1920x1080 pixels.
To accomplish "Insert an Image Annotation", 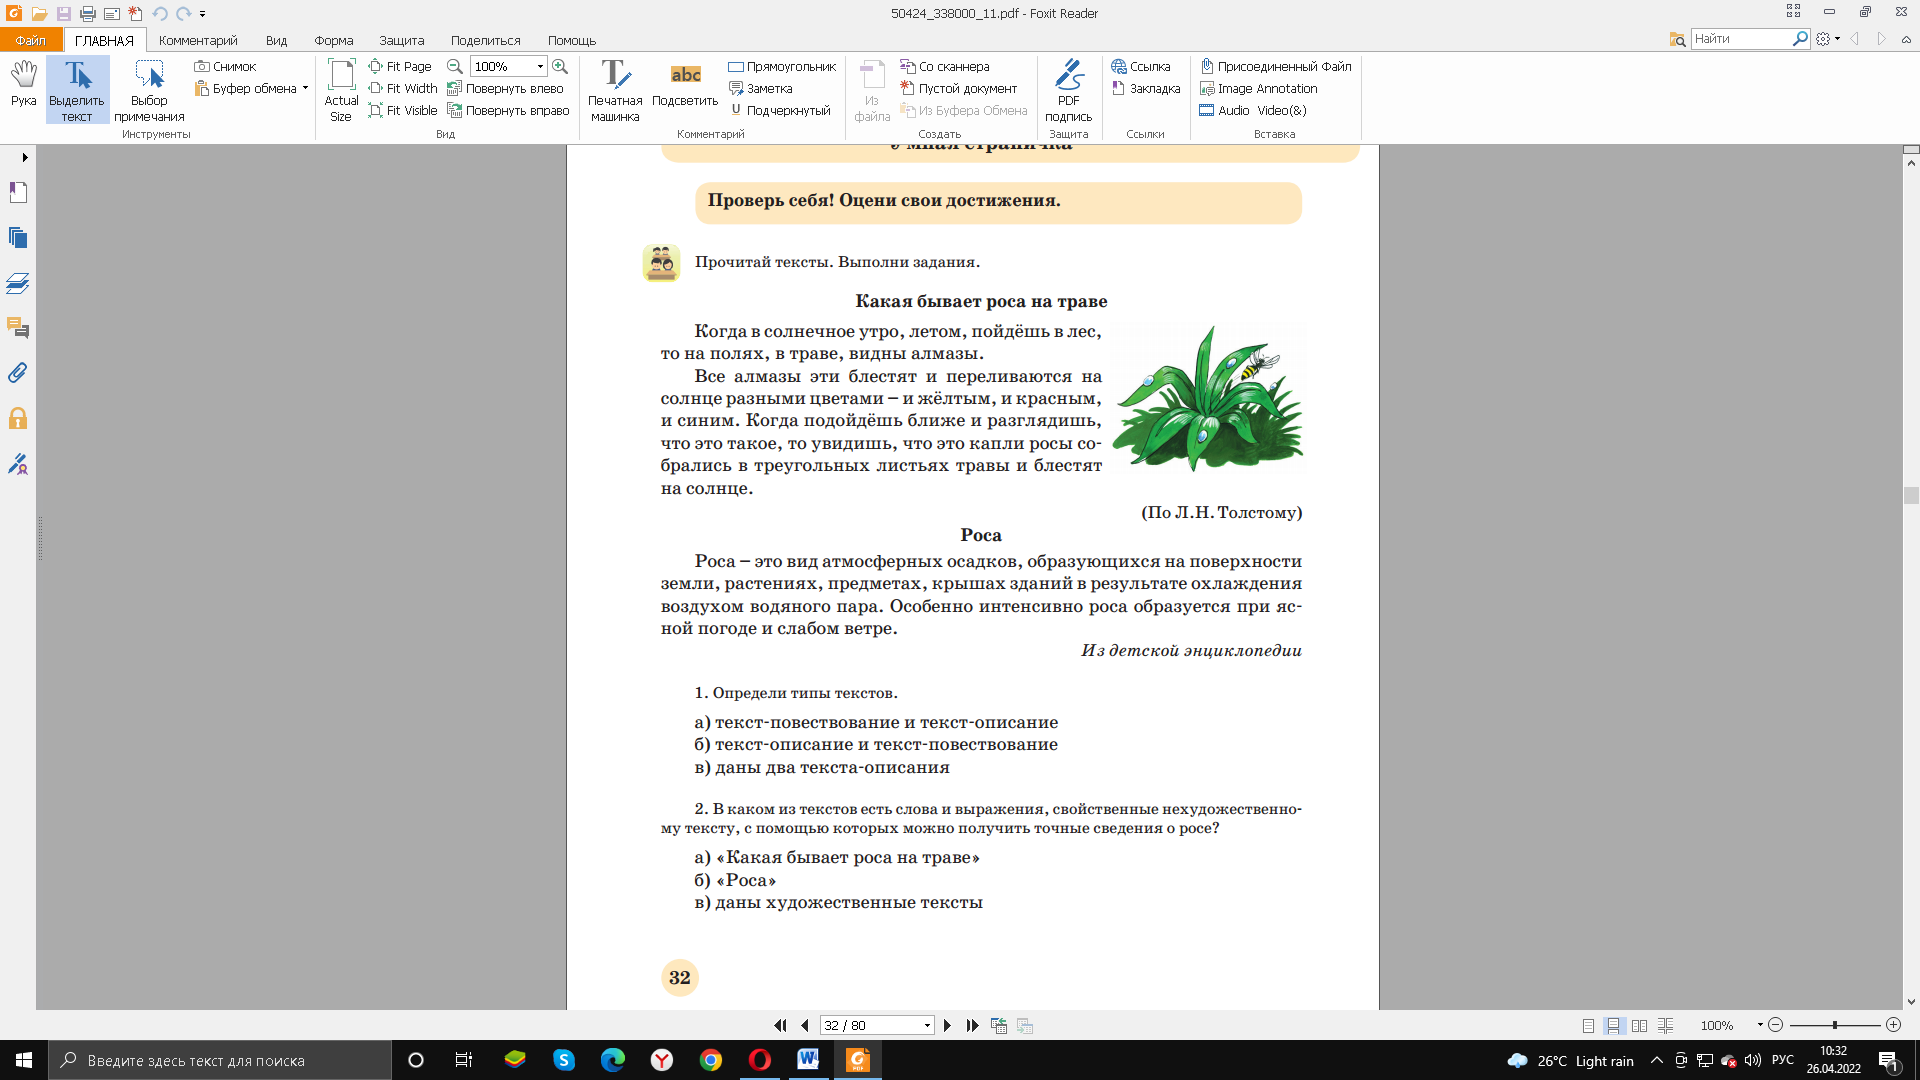I will pos(1258,88).
